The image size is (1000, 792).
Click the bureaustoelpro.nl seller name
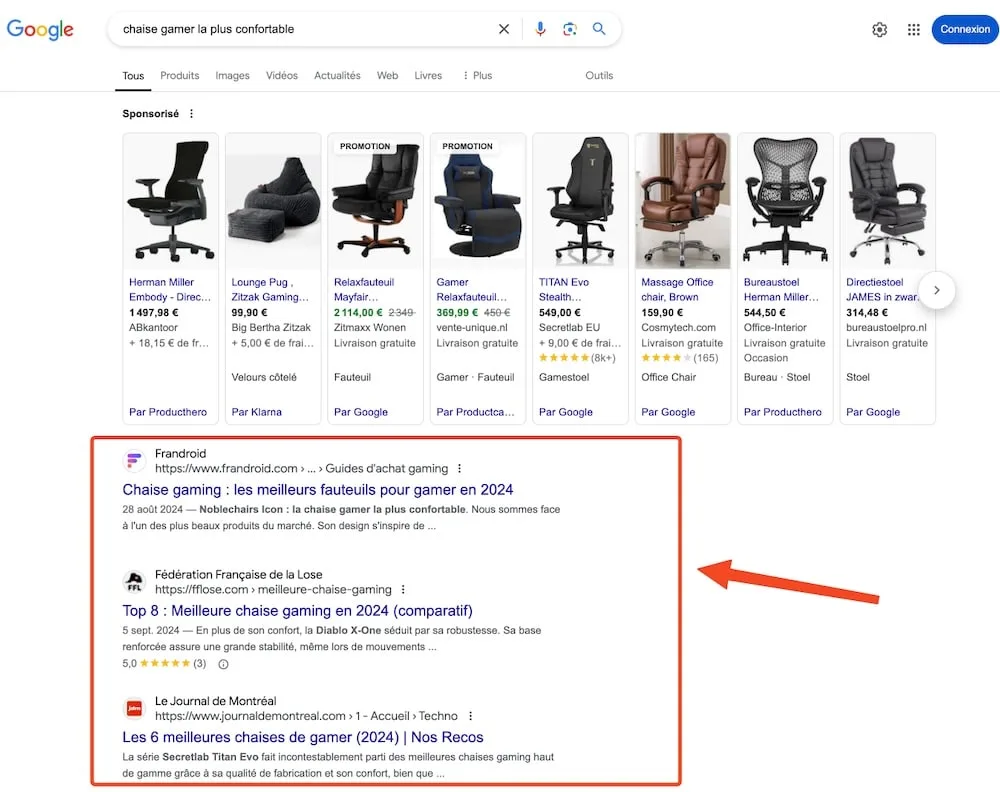tap(886, 328)
